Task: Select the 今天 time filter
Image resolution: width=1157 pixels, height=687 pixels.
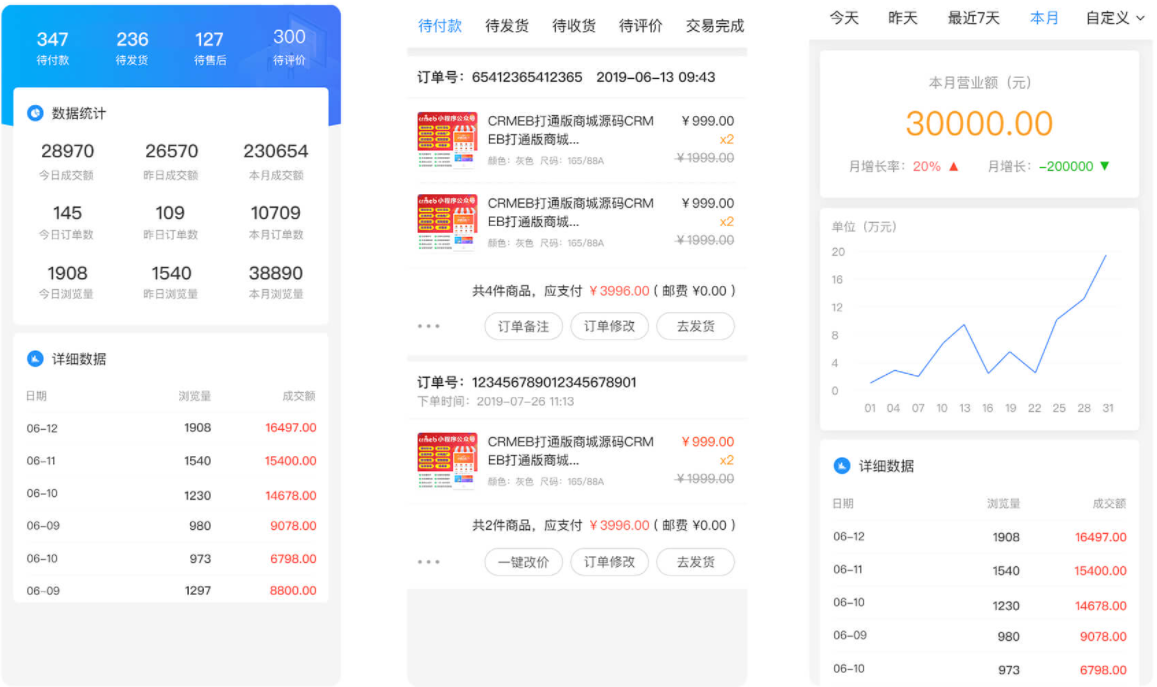Action: [x=844, y=18]
